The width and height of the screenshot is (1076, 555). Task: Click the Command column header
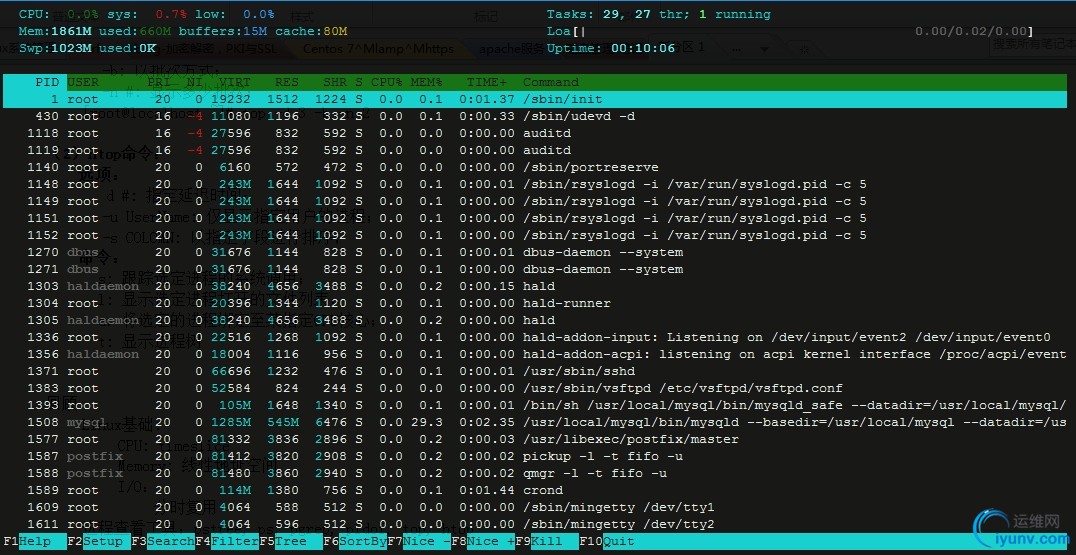coord(551,82)
